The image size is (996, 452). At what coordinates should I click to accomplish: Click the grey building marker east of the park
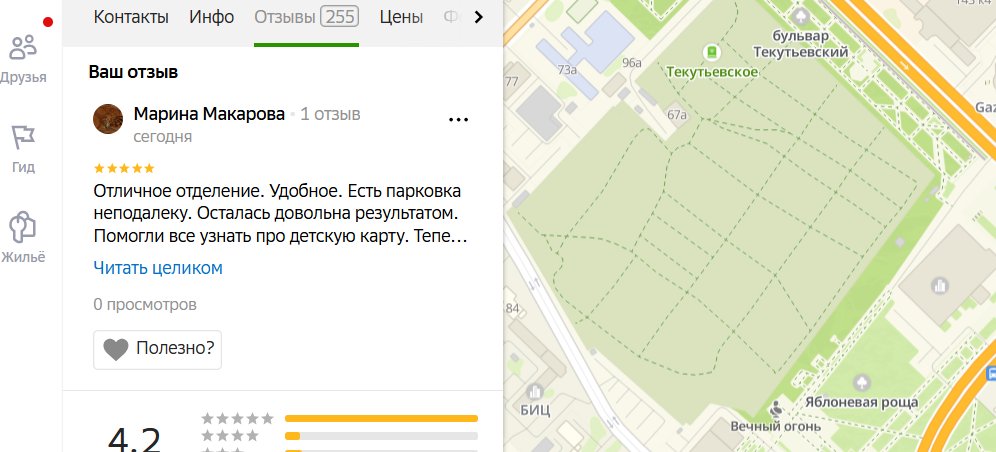[939, 285]
